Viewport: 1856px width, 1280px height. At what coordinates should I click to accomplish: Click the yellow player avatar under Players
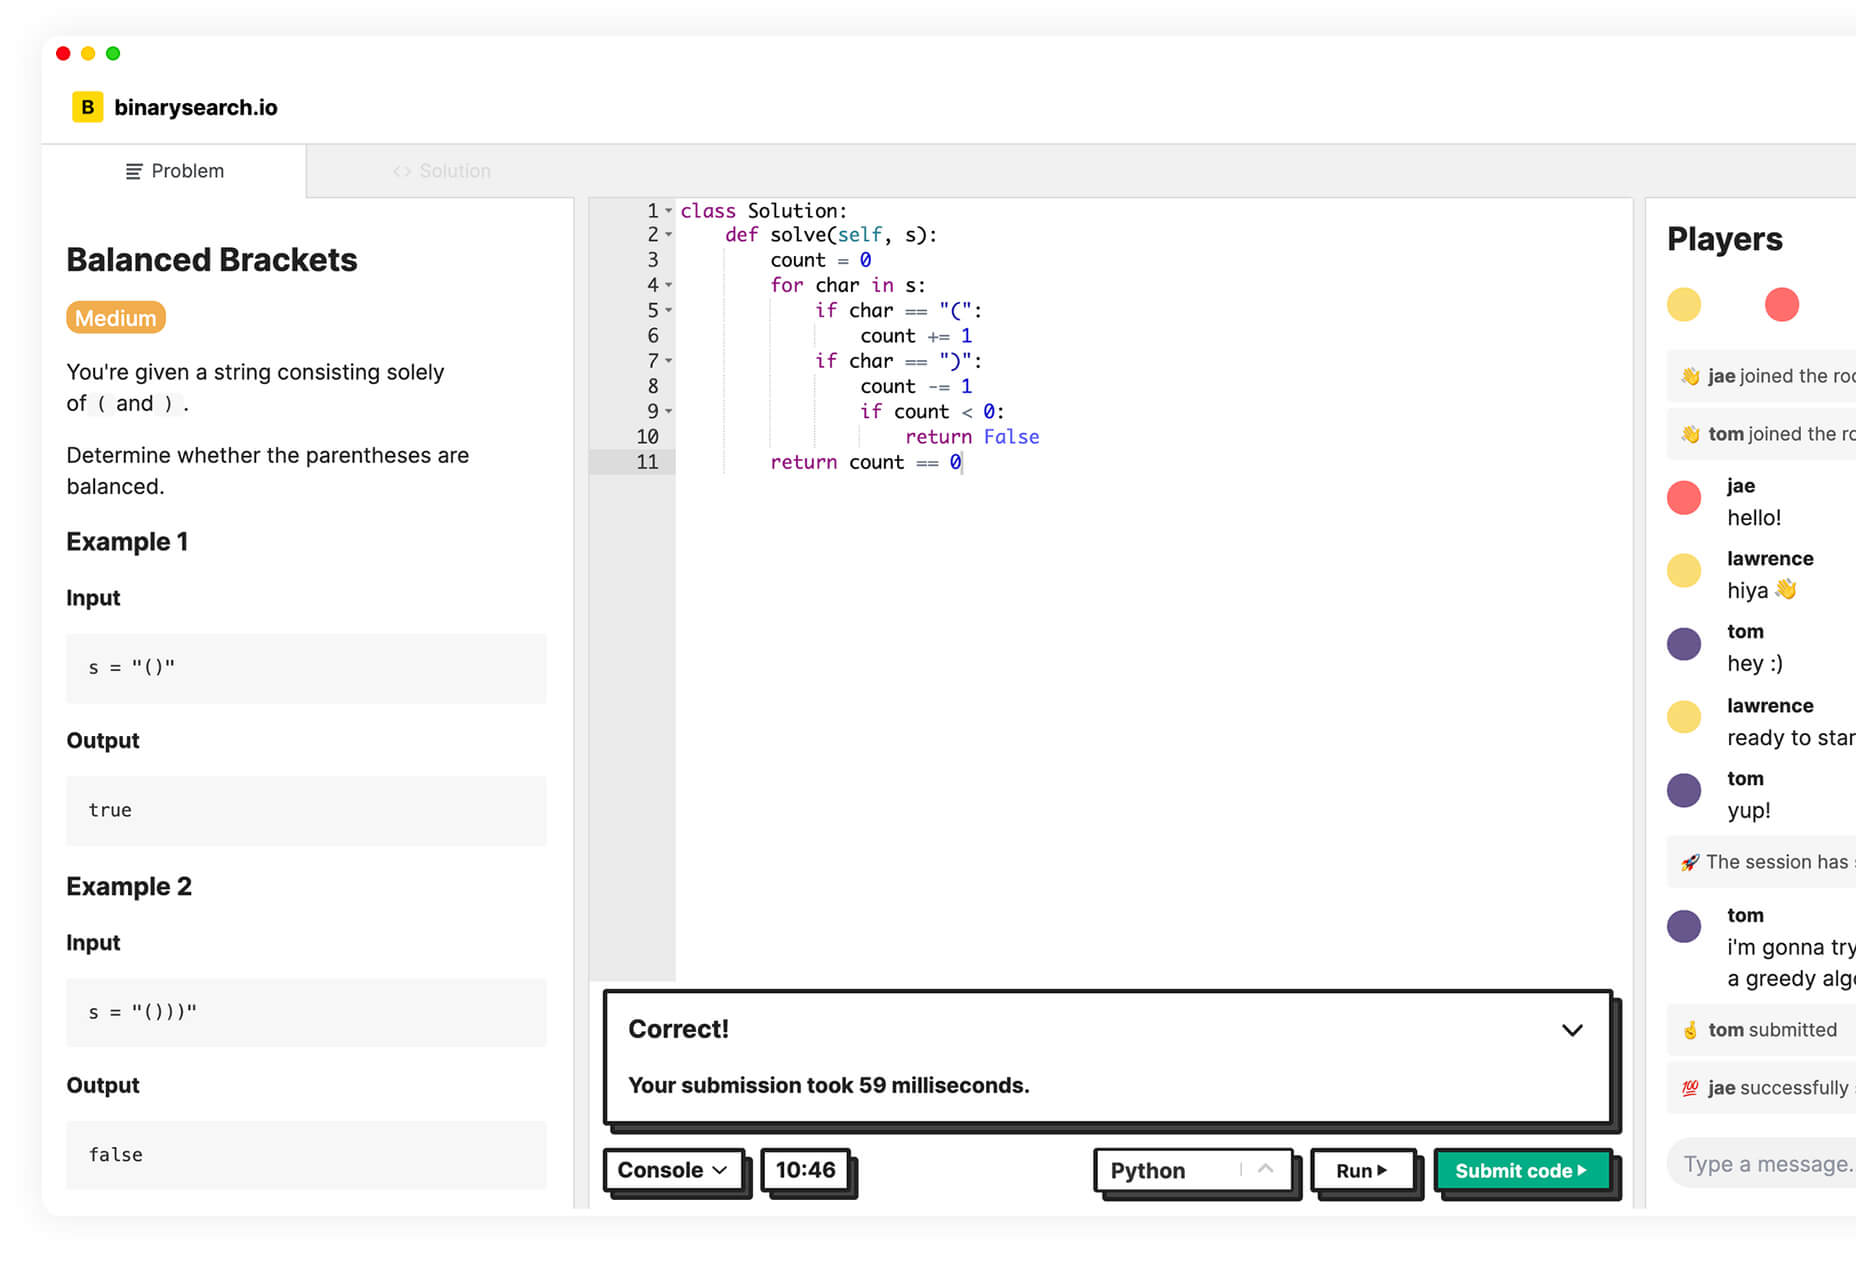(x=1684, y=304)
